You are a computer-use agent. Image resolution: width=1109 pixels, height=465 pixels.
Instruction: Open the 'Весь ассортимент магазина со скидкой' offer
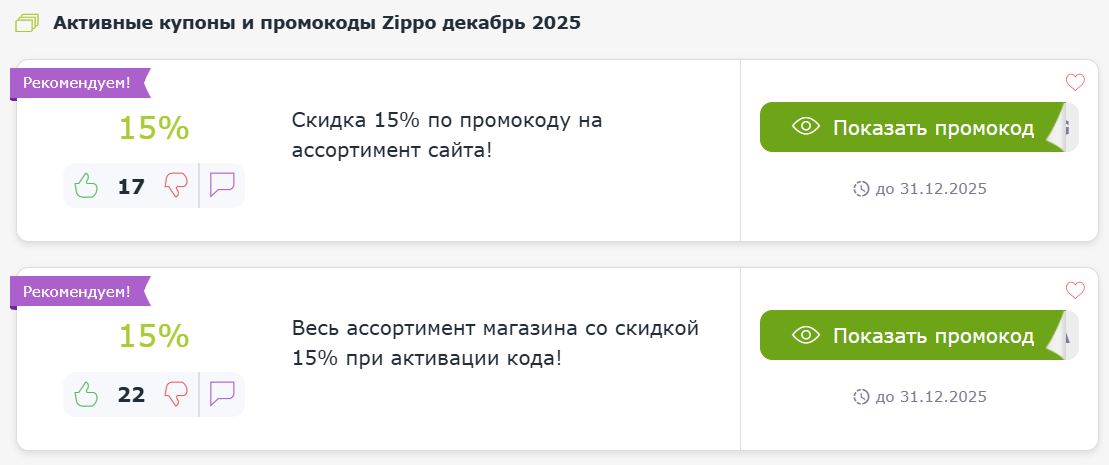[x=495, y=343]
